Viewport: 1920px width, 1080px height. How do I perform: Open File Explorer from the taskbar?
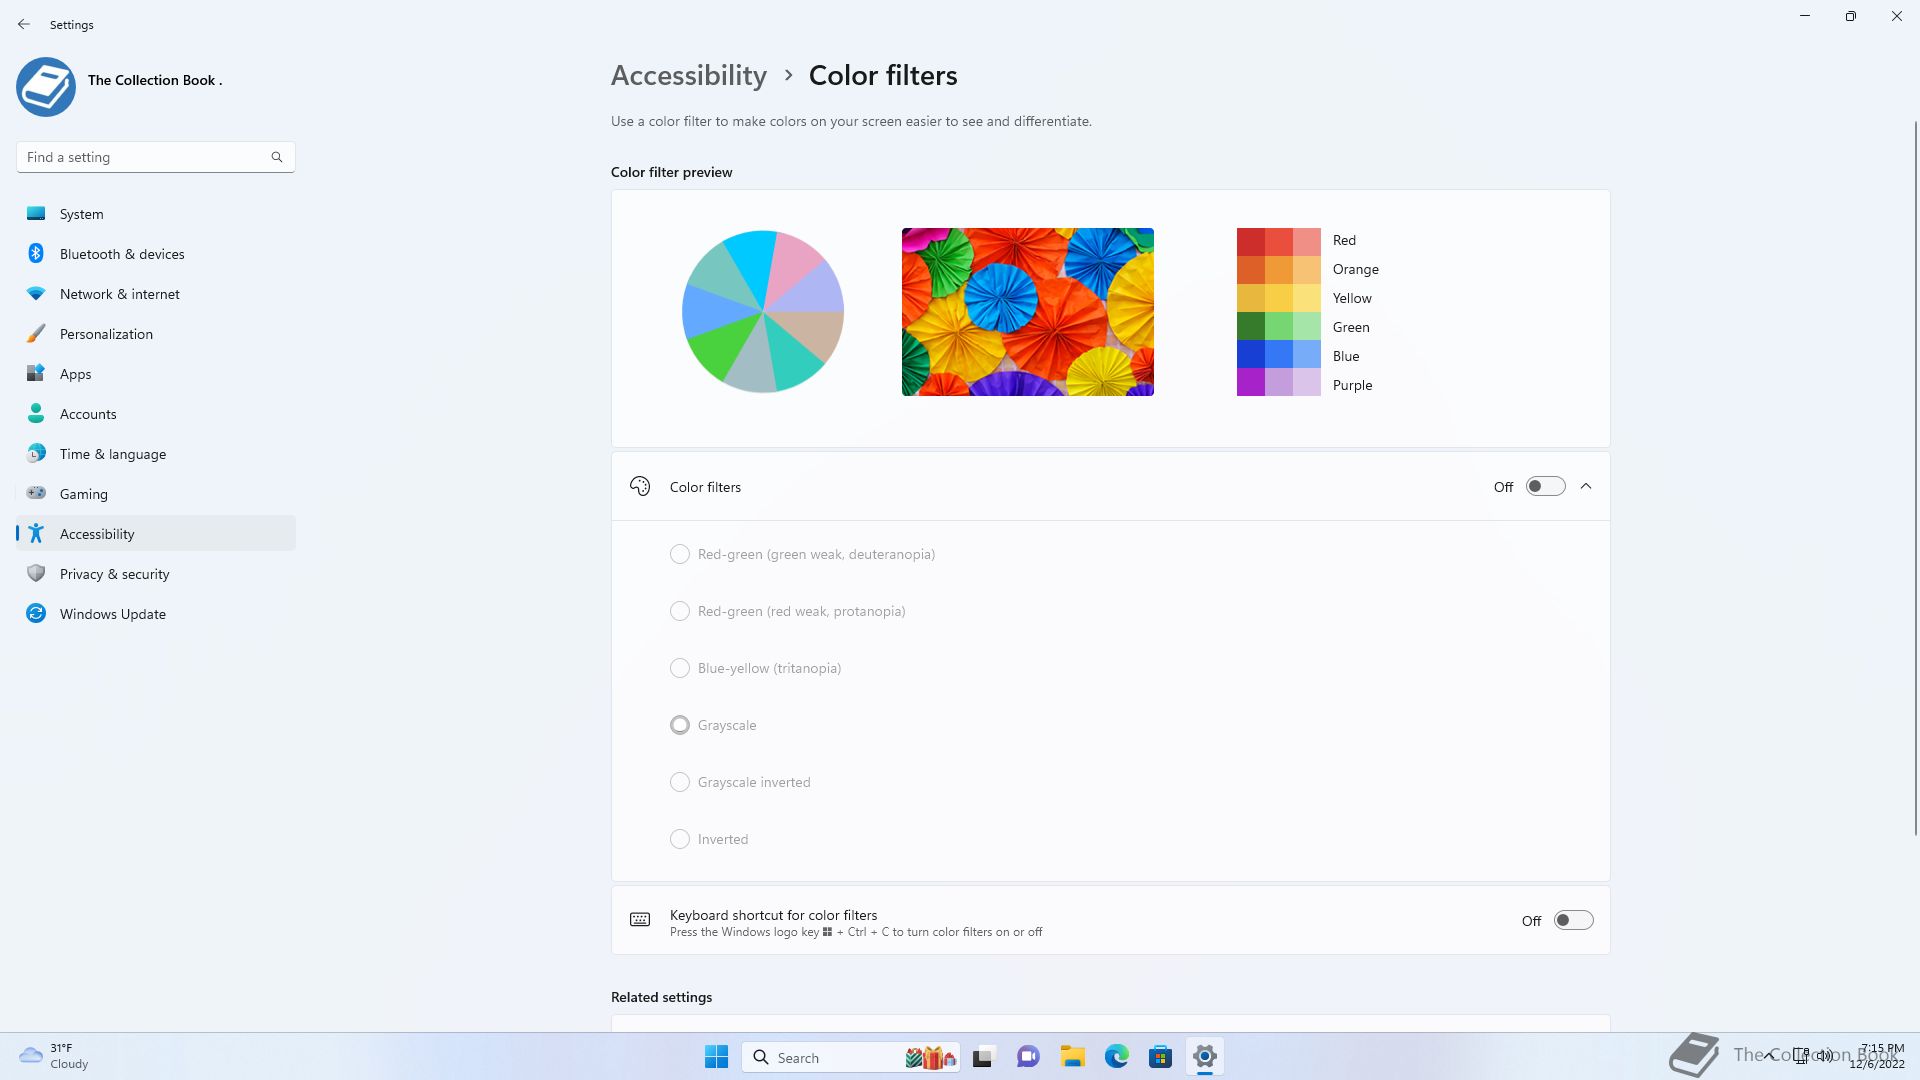click(1073, 1057)
